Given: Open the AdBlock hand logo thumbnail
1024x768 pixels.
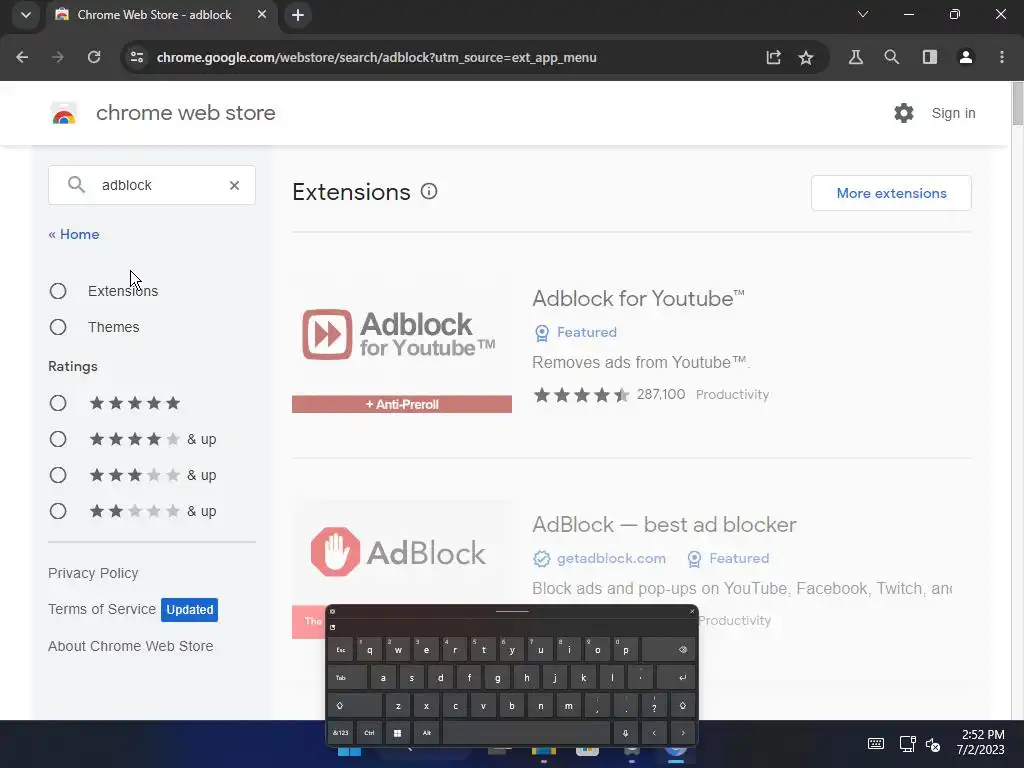Looking at the screenshot, I should pos(402,552).
